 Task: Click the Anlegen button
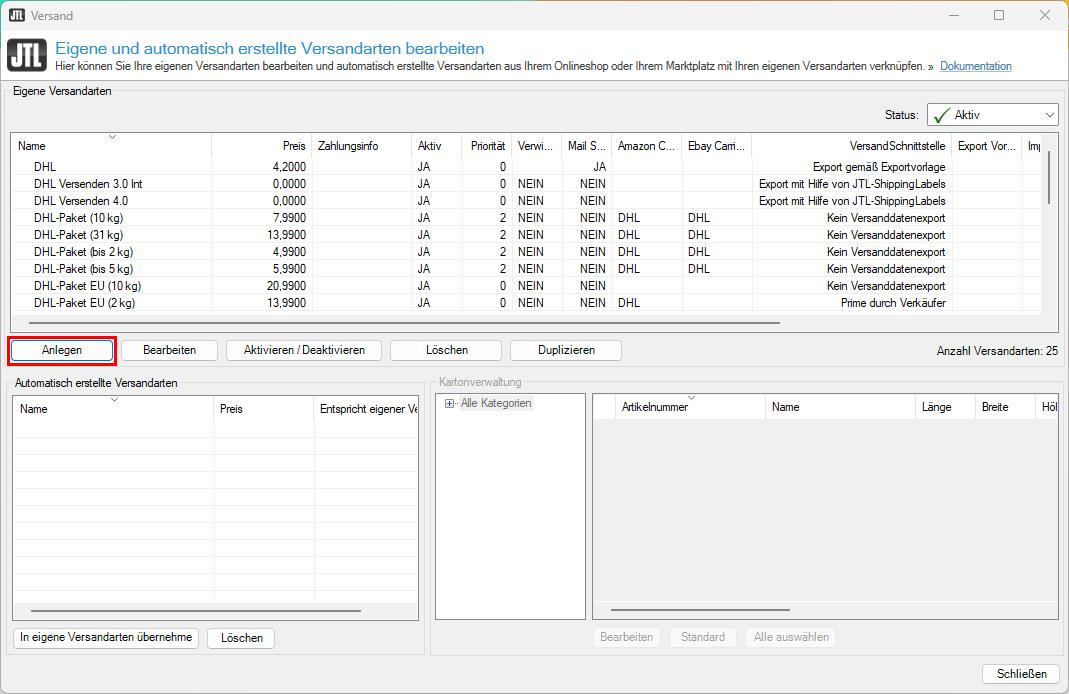pos(62,350)
